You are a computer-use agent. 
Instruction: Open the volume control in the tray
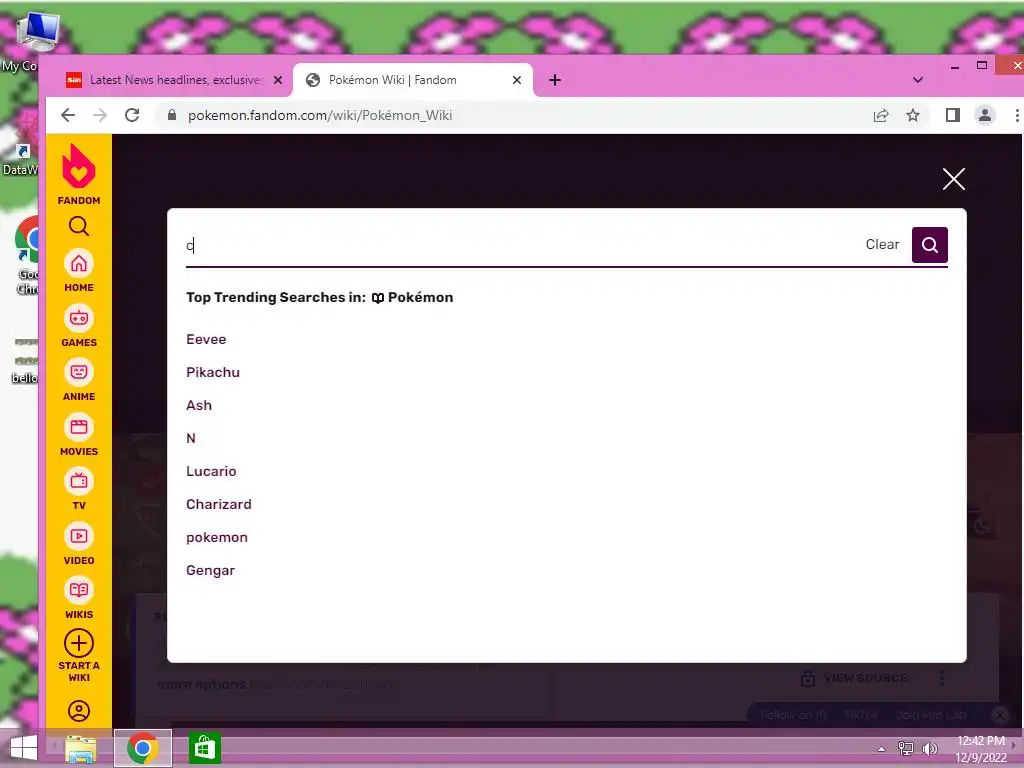[929, 748]
